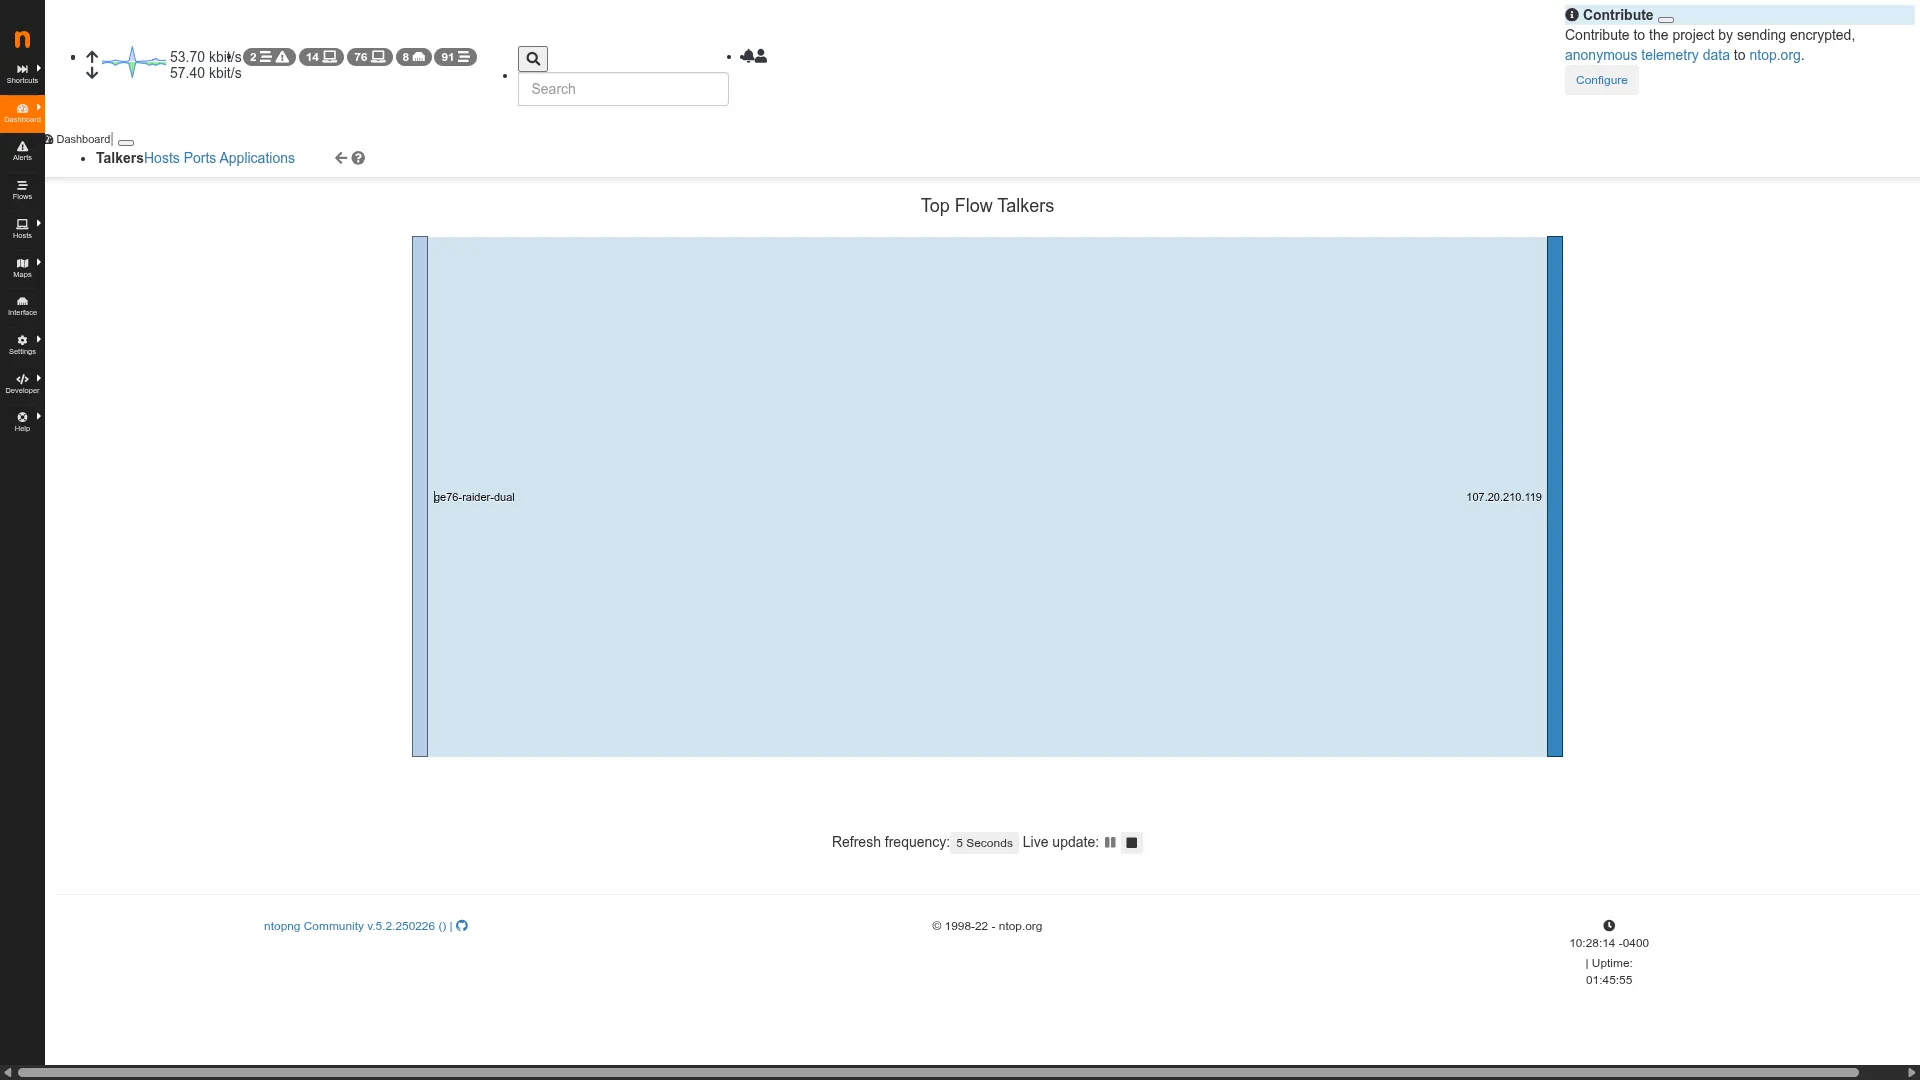Screen dimensions: 1920x1080
Task: Open the 5 Seconds refresh frequency dropdown
Action: 984,843
